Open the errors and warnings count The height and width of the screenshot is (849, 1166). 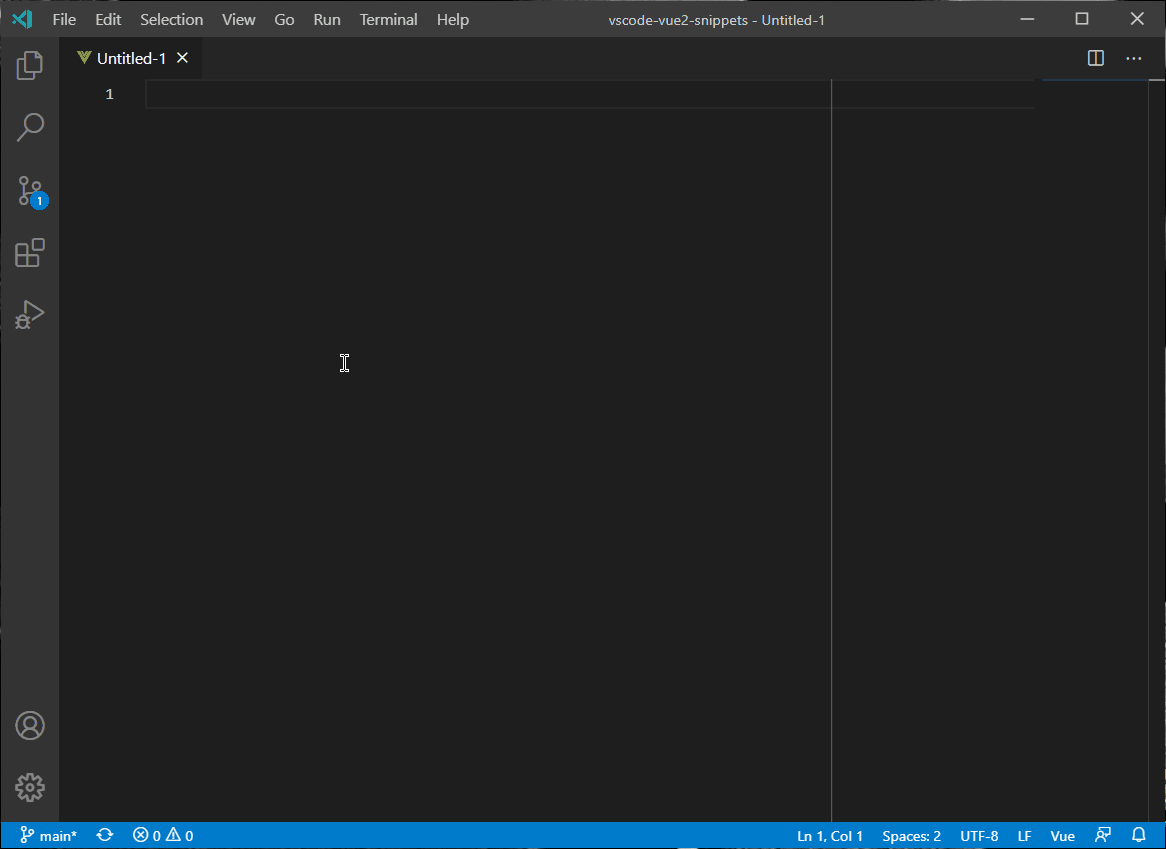[163, 836]
